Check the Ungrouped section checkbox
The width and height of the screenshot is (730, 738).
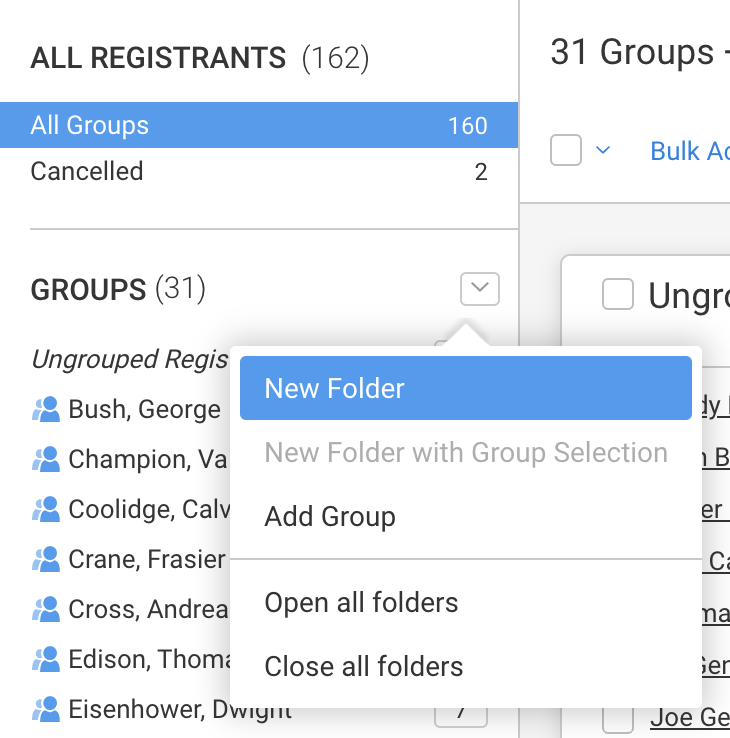point(618,295)
